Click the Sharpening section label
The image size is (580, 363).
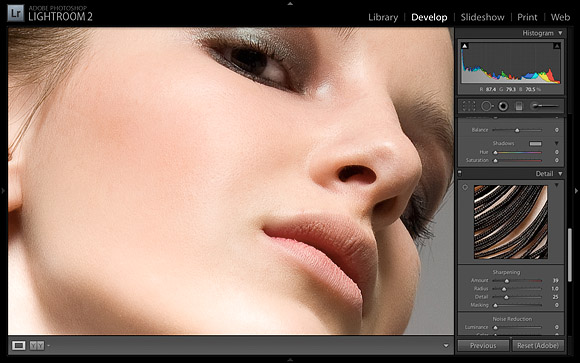coord(506,272)
